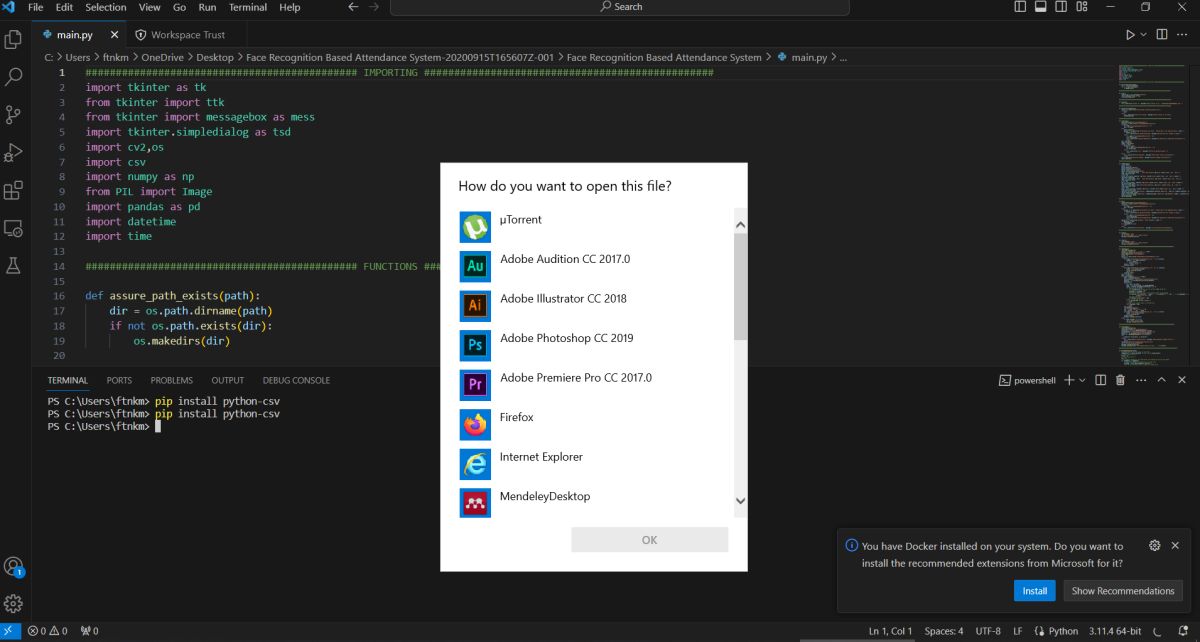Open the Terminal menu
This screenshot has height=642, width=1200.
point(248,7)
